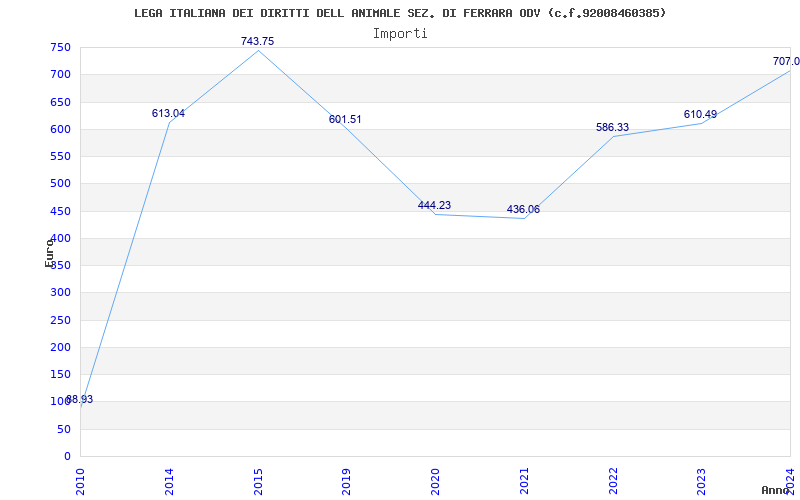Click the Euro vertical axis title
This screenshot has height=500, width=800.
49,253
